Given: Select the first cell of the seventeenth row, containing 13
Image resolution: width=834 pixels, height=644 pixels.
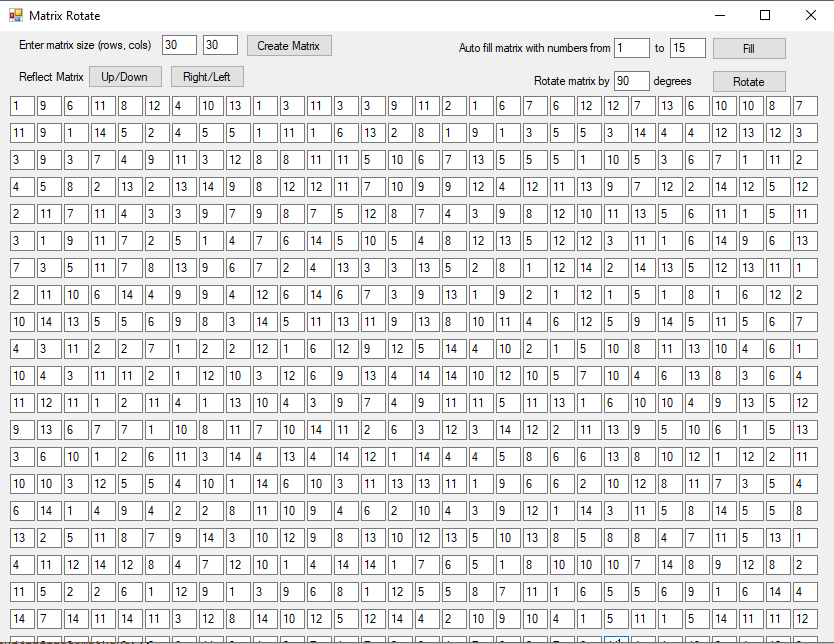Looking at the screenshot, I should point(22,538).
